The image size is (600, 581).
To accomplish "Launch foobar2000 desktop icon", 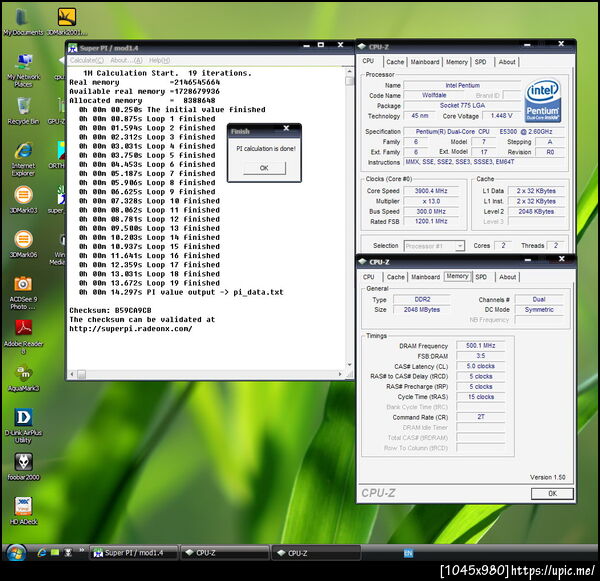I will 22,463.
